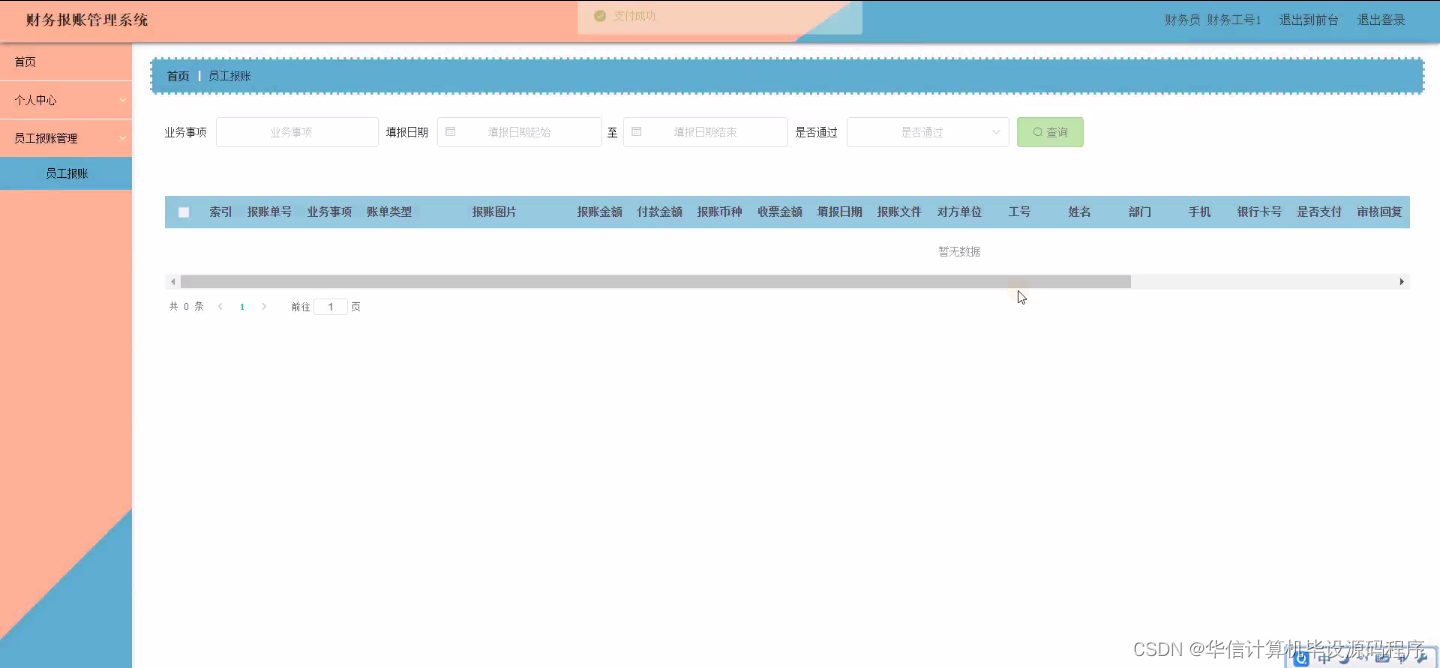Click 首页 in the breadcrumb bar
The height and width of the screenshot is (668, 1440).
pyautogui.click(x=177, y=75)
